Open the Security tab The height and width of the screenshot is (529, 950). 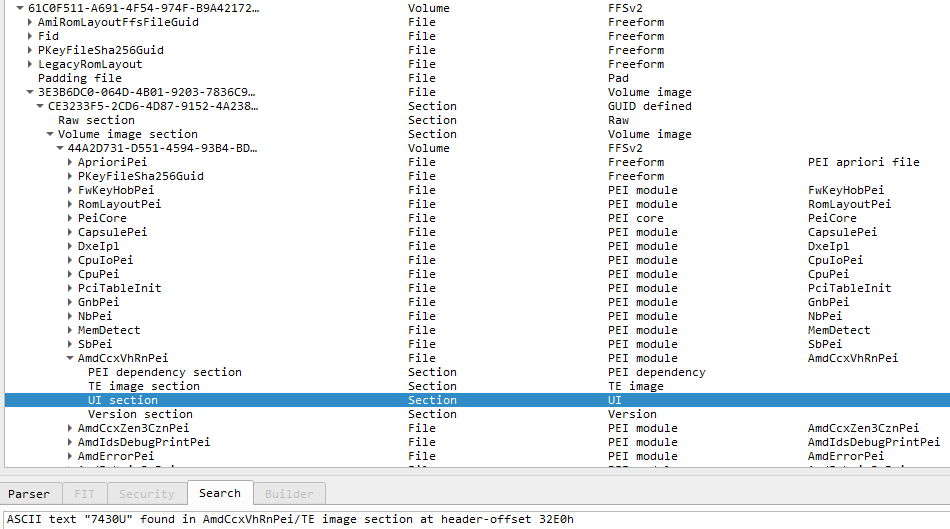click(146, 493)
